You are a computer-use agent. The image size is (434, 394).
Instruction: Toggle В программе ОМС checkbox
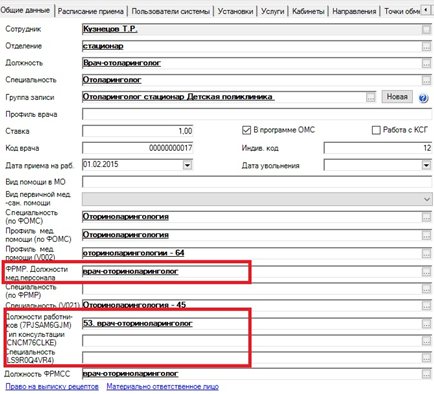click(246, 130)
